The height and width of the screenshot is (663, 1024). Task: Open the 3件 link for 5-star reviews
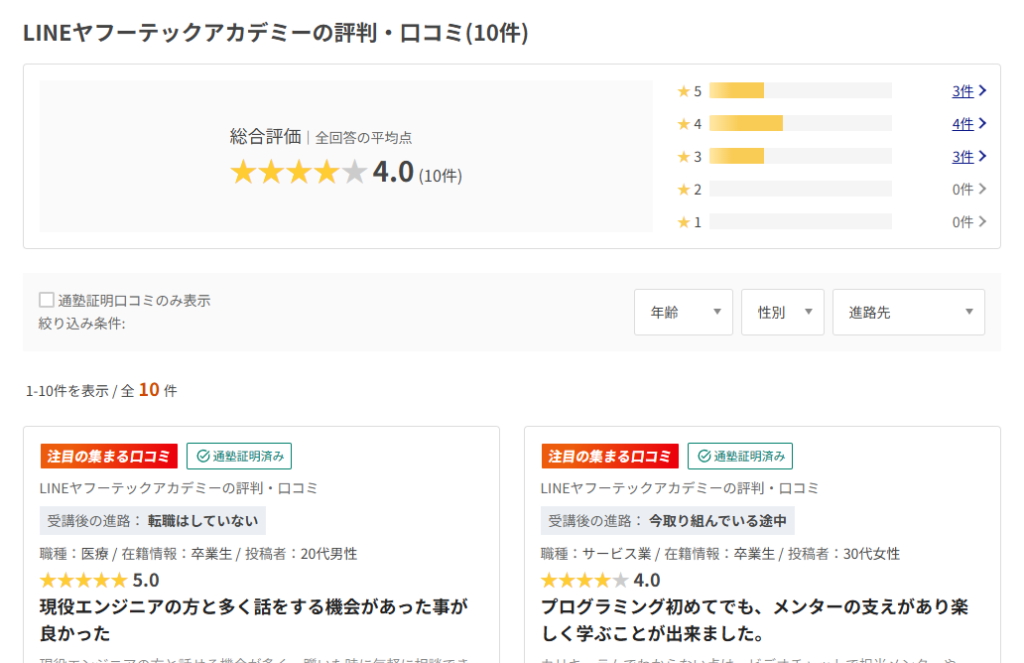point(963,91)
